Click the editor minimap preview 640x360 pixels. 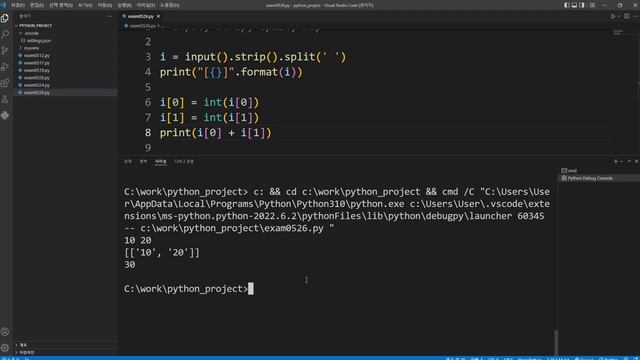click(x=618, y=32)
